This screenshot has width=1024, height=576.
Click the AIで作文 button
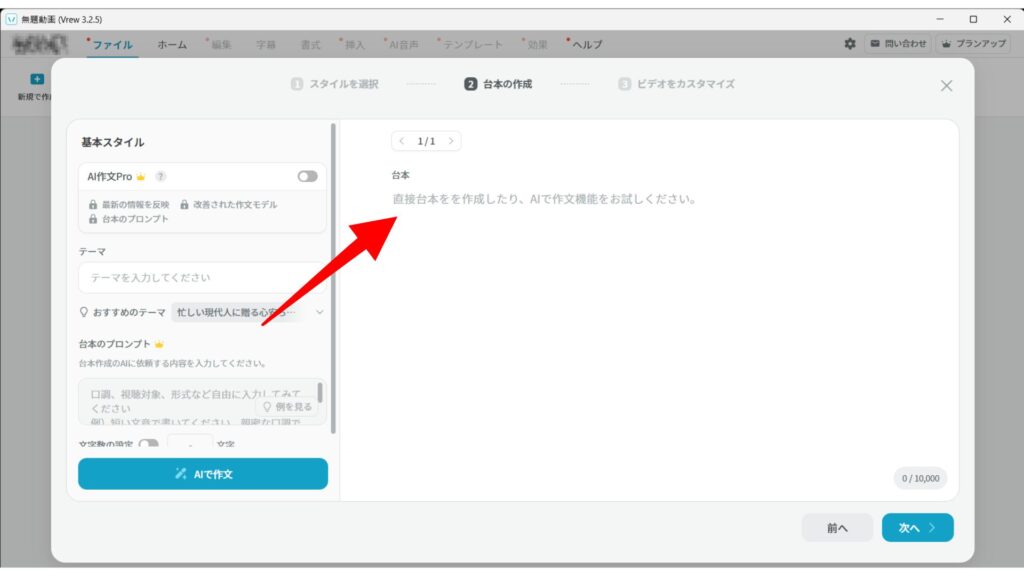[203, 474]
